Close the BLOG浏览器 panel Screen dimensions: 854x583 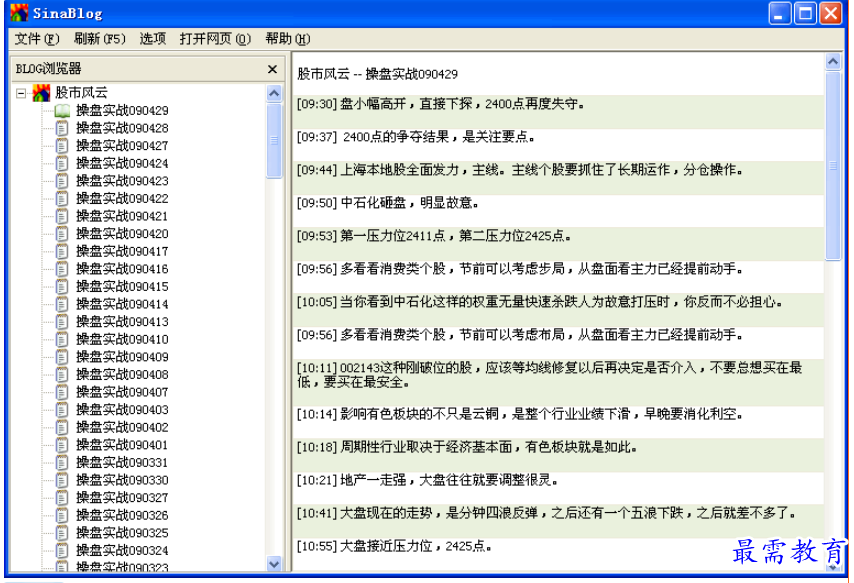(272, 69)
